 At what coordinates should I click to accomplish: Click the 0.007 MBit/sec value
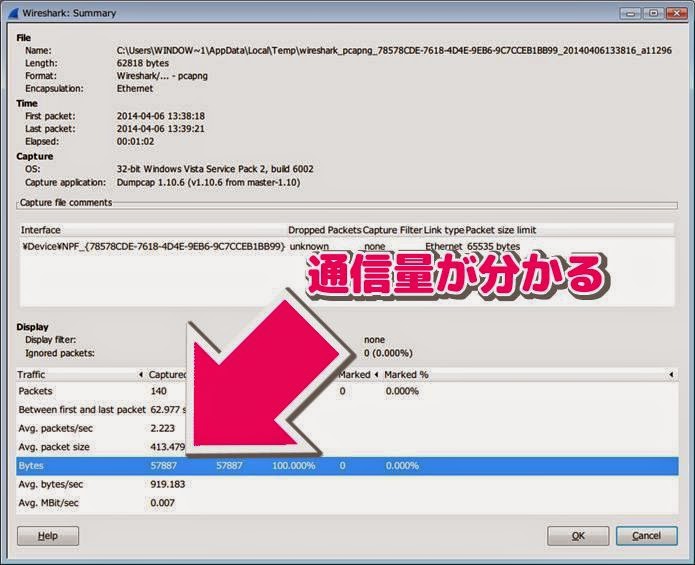tap(162, 503)
